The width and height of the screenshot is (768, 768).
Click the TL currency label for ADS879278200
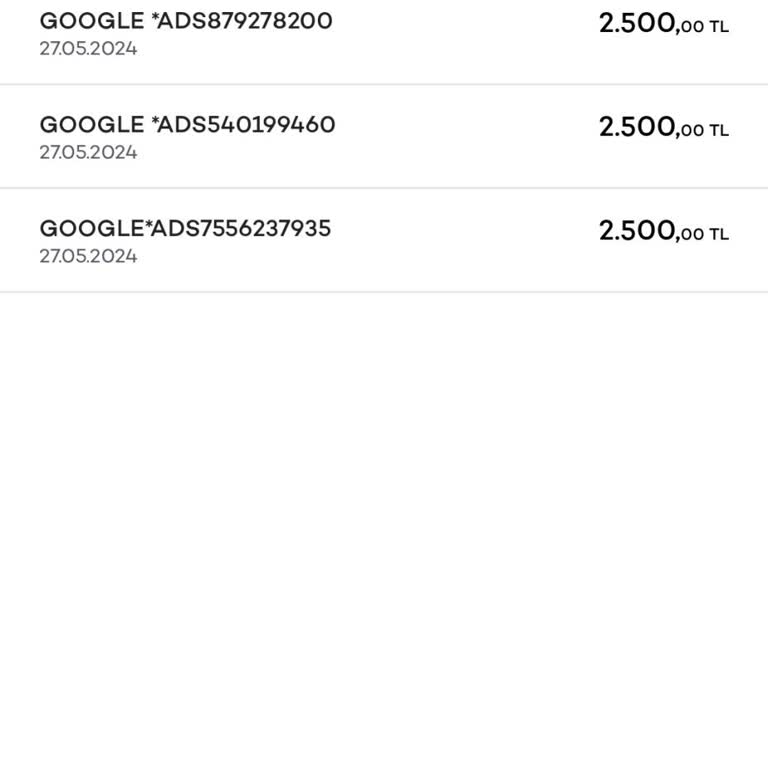pos(719,28)
